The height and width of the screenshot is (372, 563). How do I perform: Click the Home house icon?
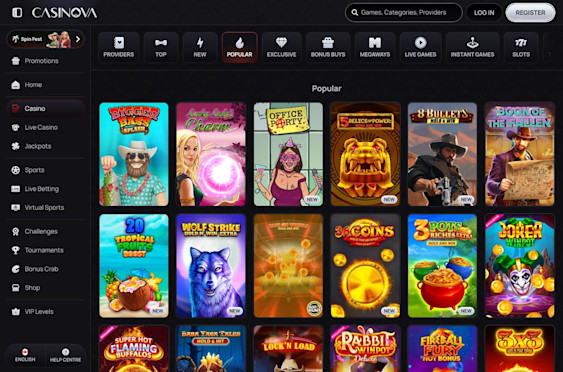tap(15, 85)
